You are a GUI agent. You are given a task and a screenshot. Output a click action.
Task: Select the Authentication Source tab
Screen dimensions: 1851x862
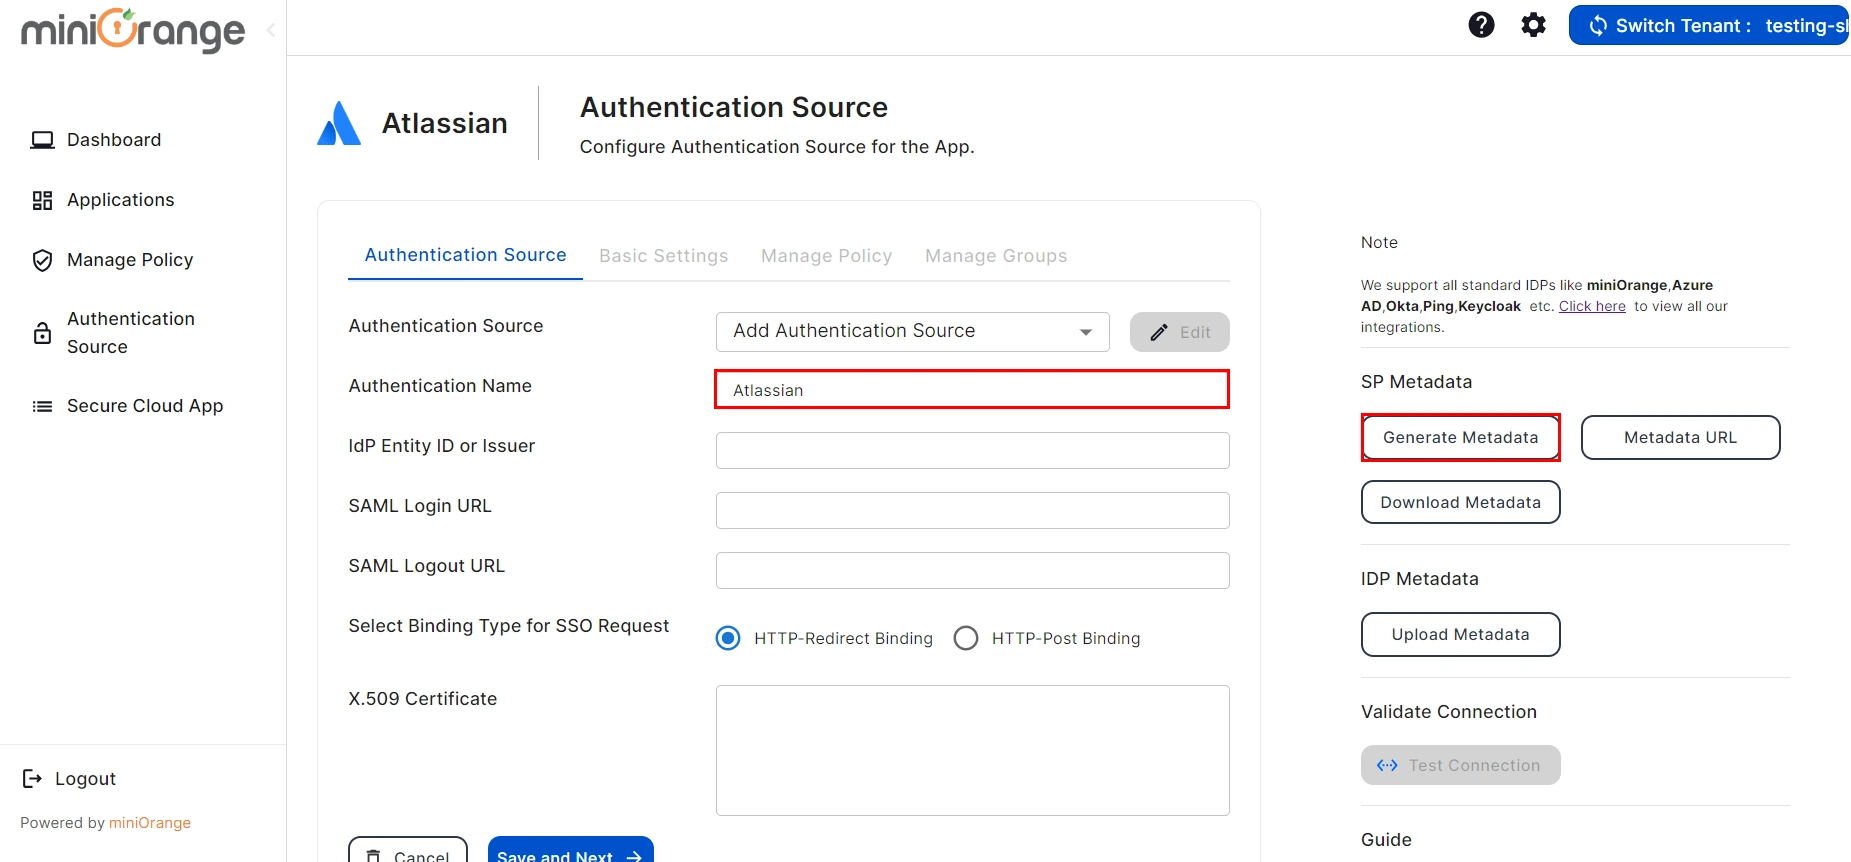(x=465, y=255)
